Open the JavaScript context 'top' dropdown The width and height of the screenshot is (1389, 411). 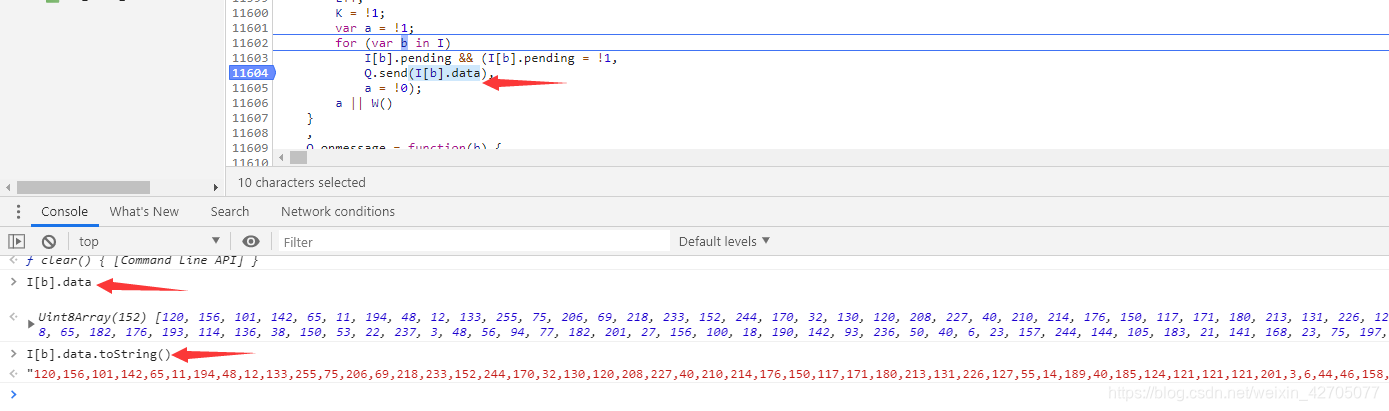[x=149, y=241]
